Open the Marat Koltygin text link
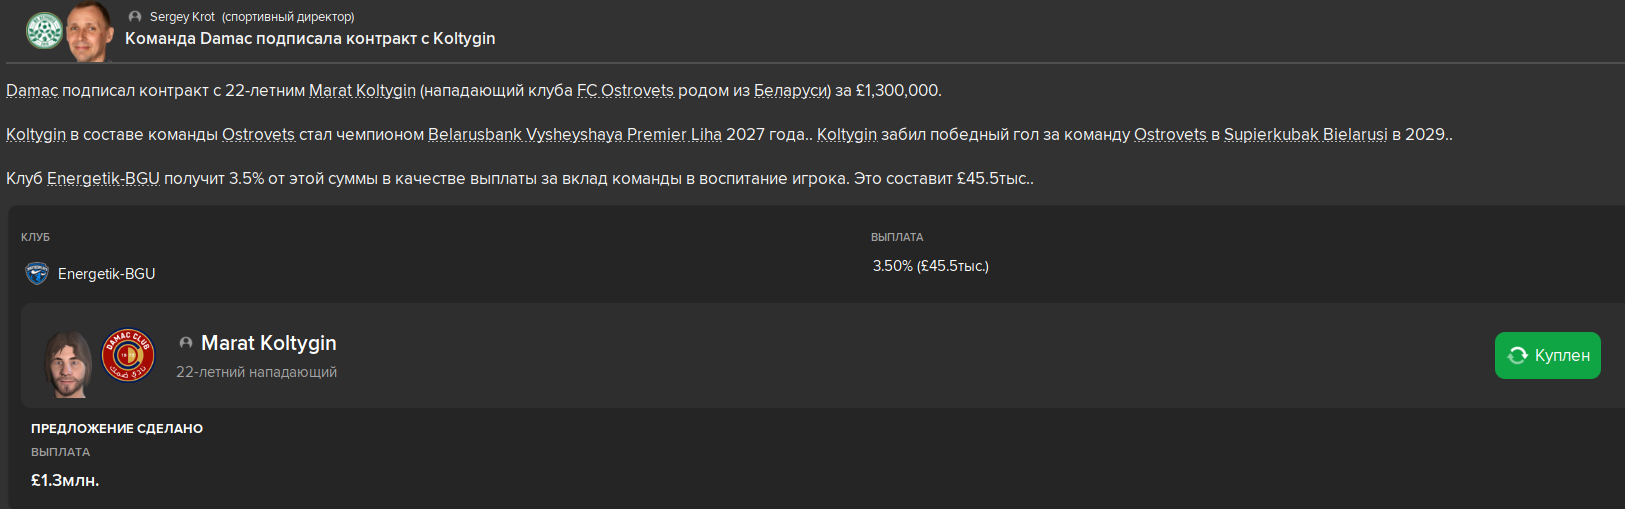This screenshot has width=1625, height=509. (x=362, y=90)
